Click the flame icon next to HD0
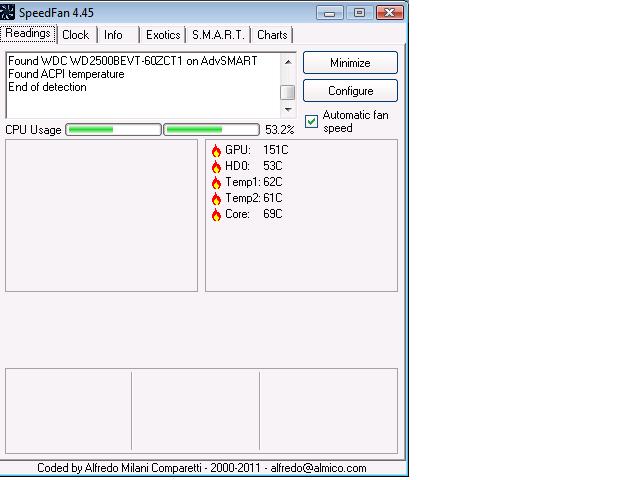Viewport: 640px width, 480px height. click(216, 166)
